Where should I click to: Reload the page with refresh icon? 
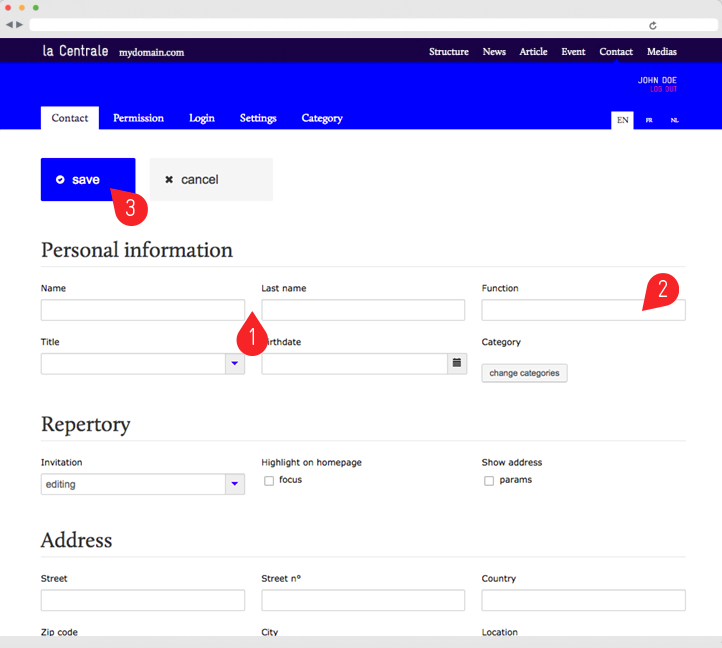click(x=652, y=25)
